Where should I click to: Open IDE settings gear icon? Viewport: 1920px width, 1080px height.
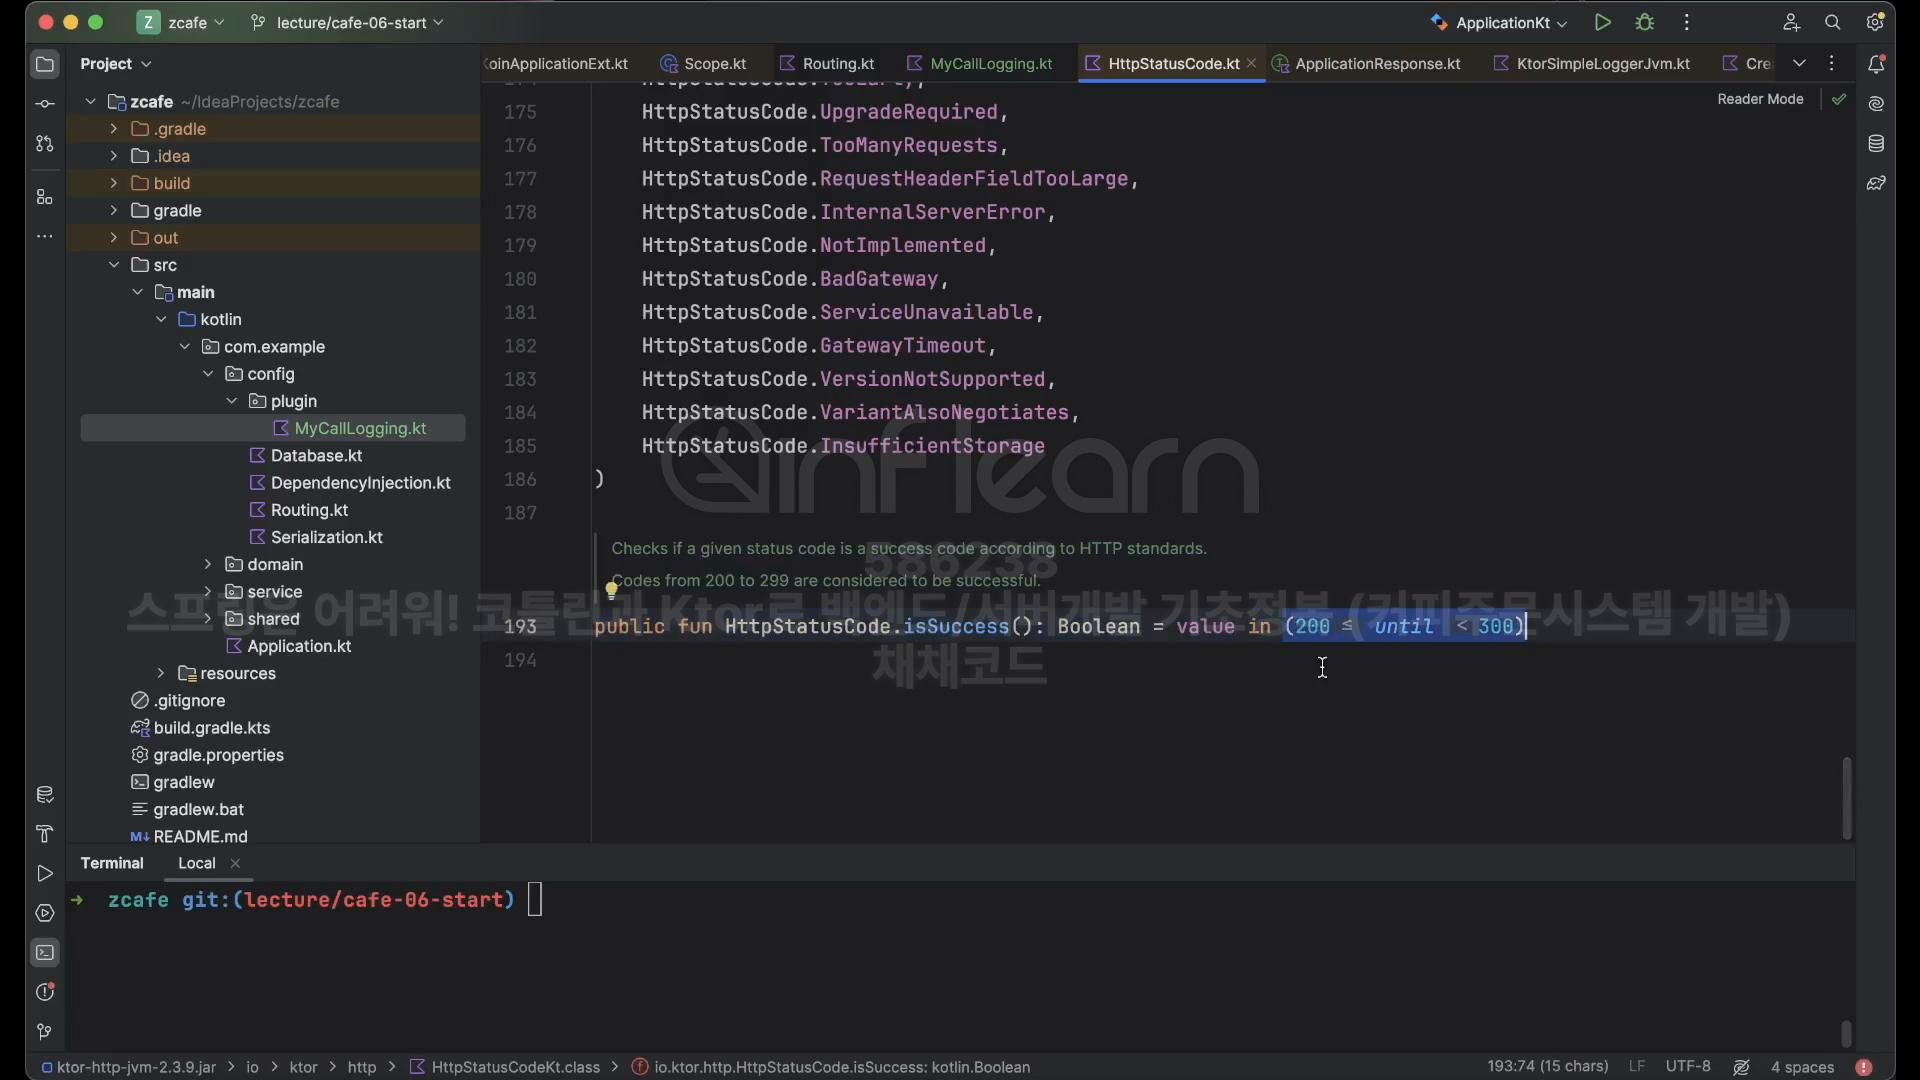[x=1875, y=22]
